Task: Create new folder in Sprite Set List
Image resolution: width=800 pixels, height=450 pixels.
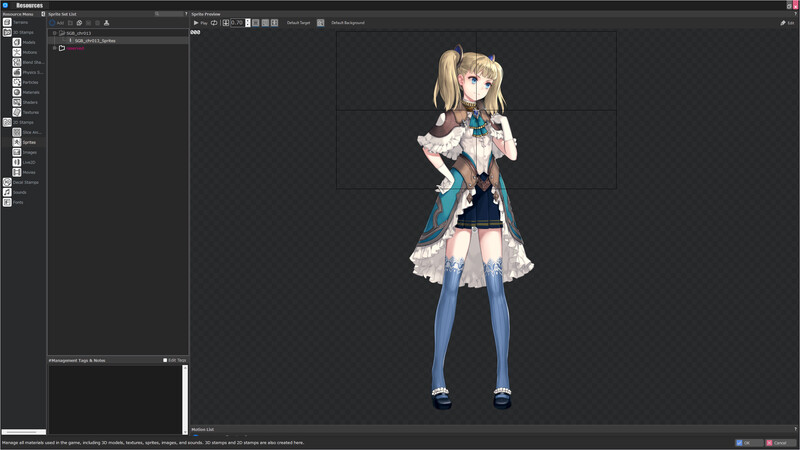Action: 70,23
